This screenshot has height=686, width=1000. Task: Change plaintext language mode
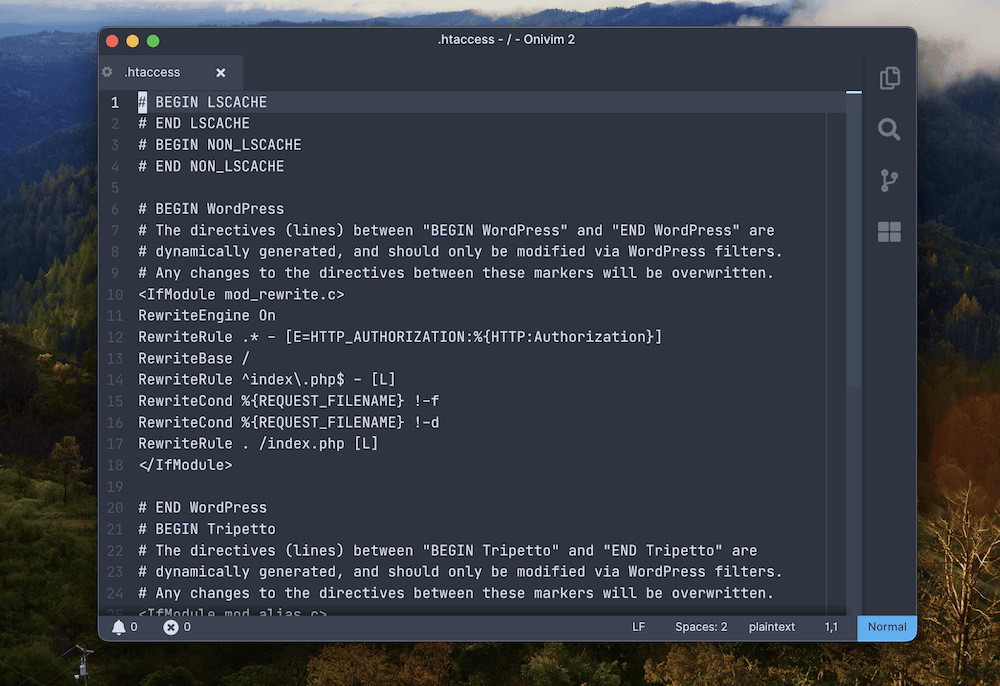(x=772, y=627)
